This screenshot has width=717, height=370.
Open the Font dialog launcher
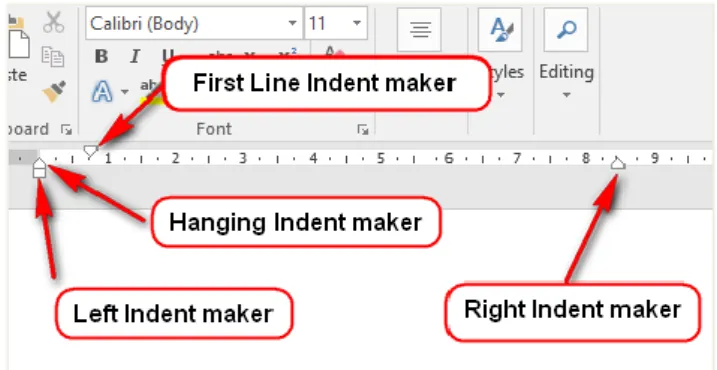click(363, 131)
